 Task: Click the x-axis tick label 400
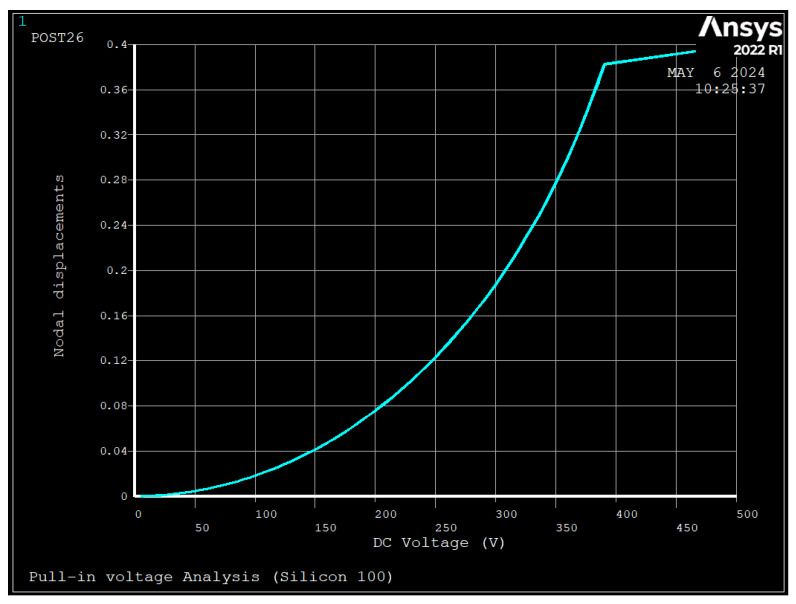(626, 514)
